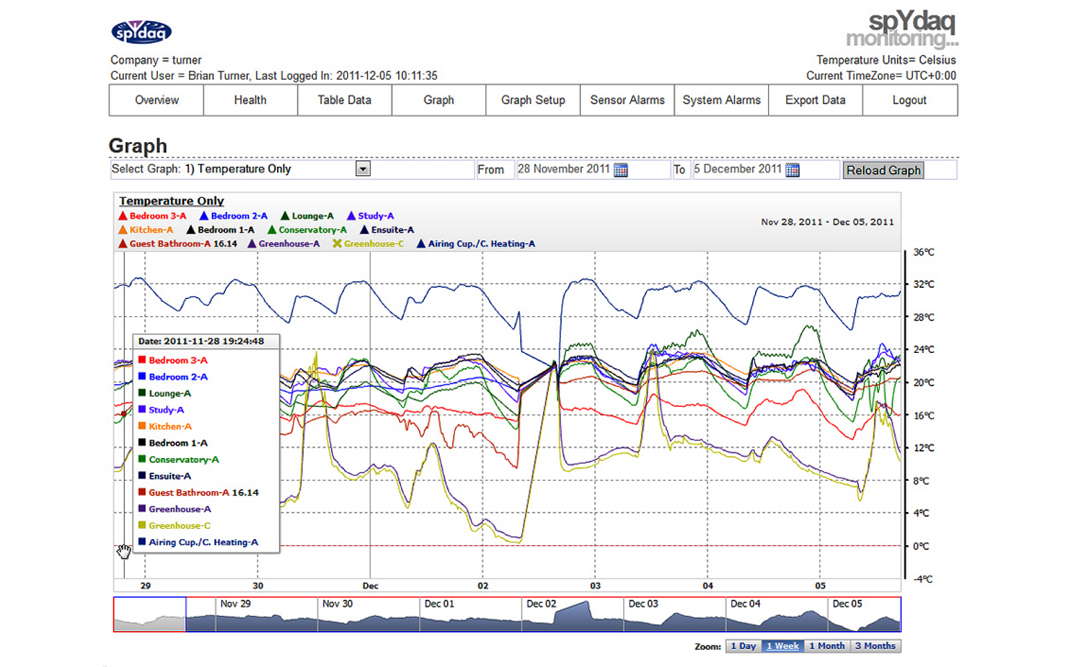Image resolution: width=1068 pixels, height=667 pixels.
Task: Click the Greenhouse-C yellow X legend marker
Action: [337, 244]
